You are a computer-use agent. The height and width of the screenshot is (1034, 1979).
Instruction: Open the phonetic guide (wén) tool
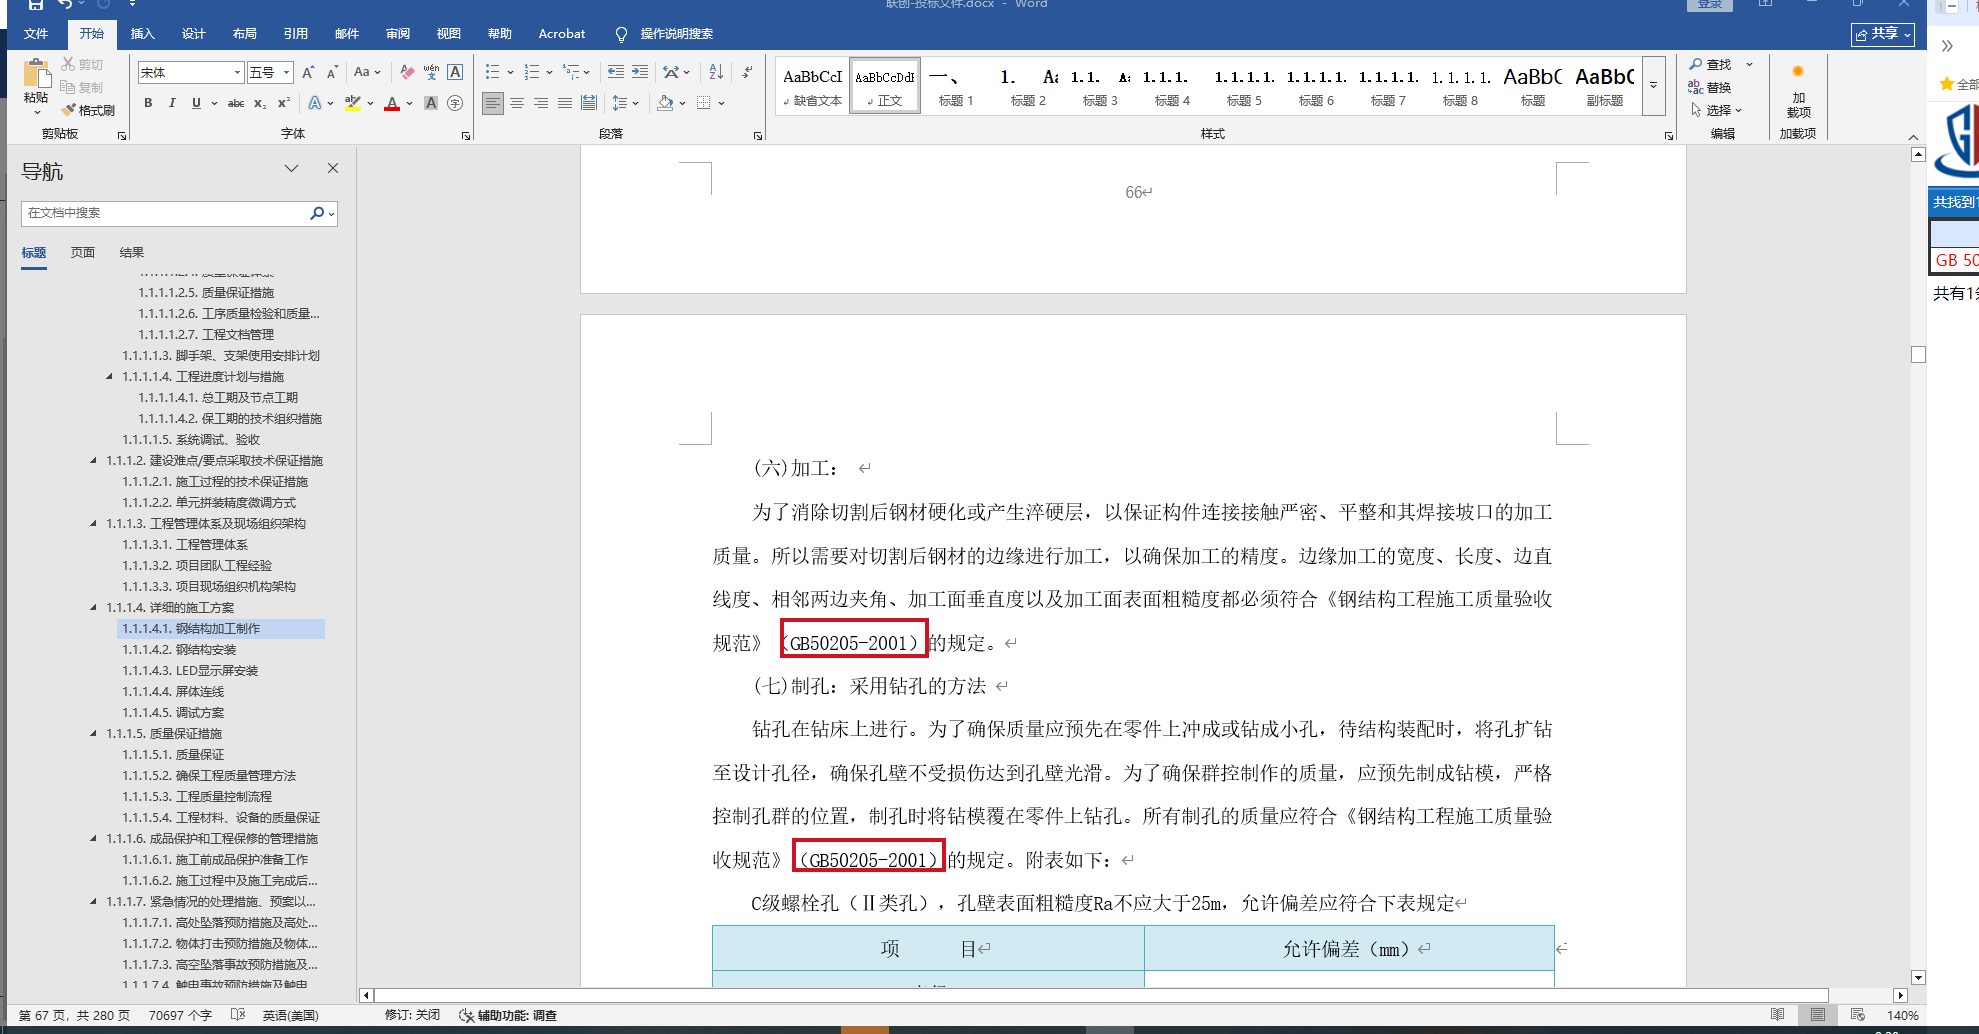click(x=431, y=72)
